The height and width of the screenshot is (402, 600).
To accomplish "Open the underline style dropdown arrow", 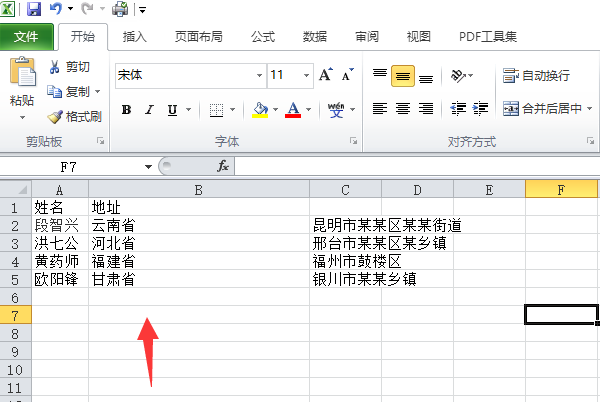I will [189, 110].
